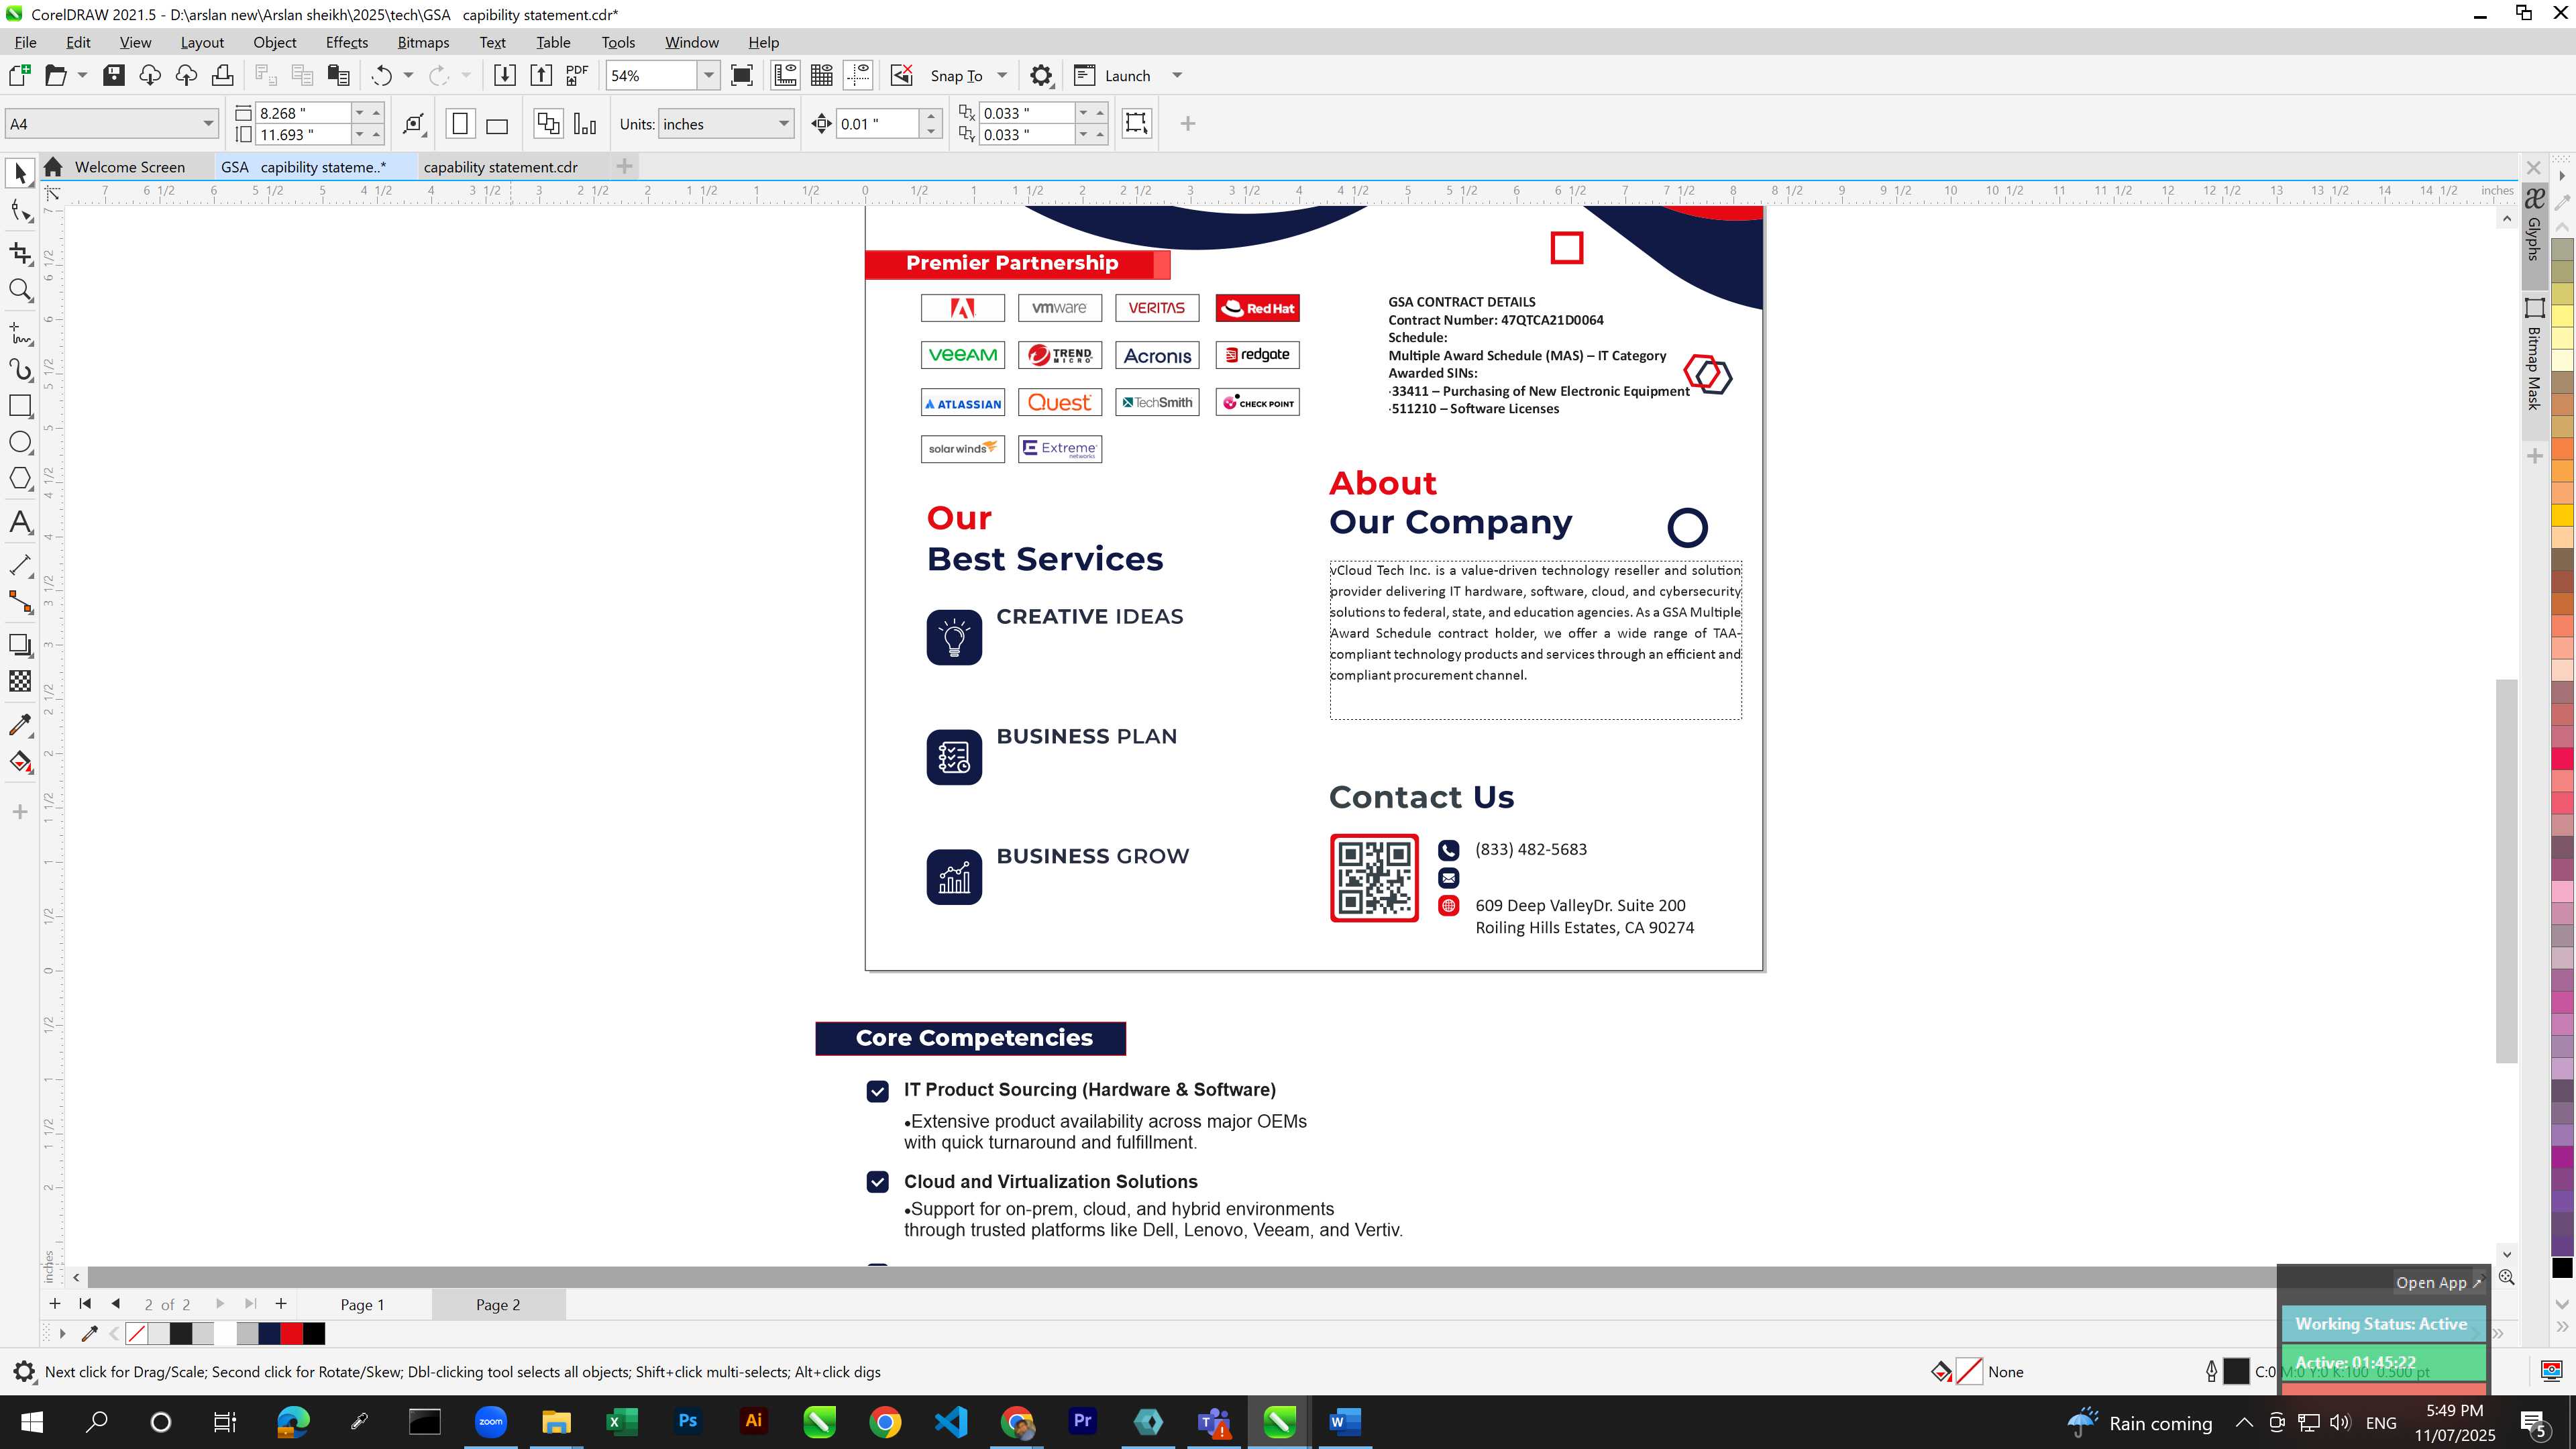
Task: Expand the Snap To dropdown
Action: [x=1002, y=75]
